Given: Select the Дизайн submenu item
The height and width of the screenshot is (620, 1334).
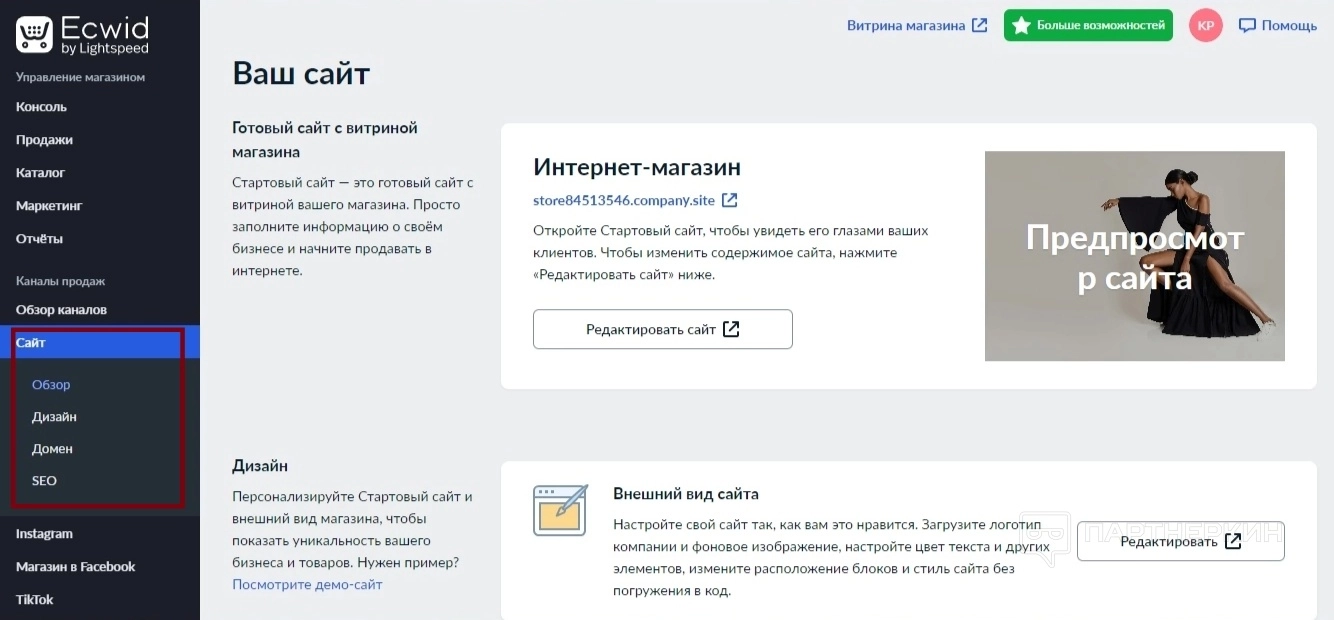Looking at the screenshot, I should click(54, 417).
